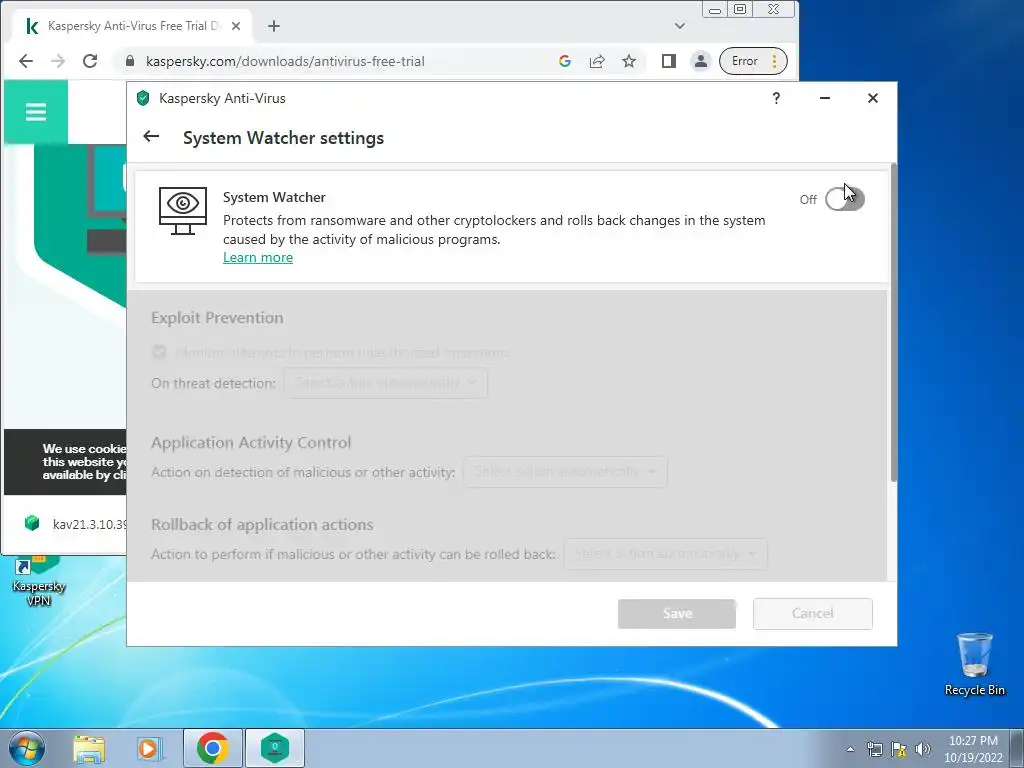Click the address bar URL
This screenshot has height=768, width=1024.
(285, 61)
